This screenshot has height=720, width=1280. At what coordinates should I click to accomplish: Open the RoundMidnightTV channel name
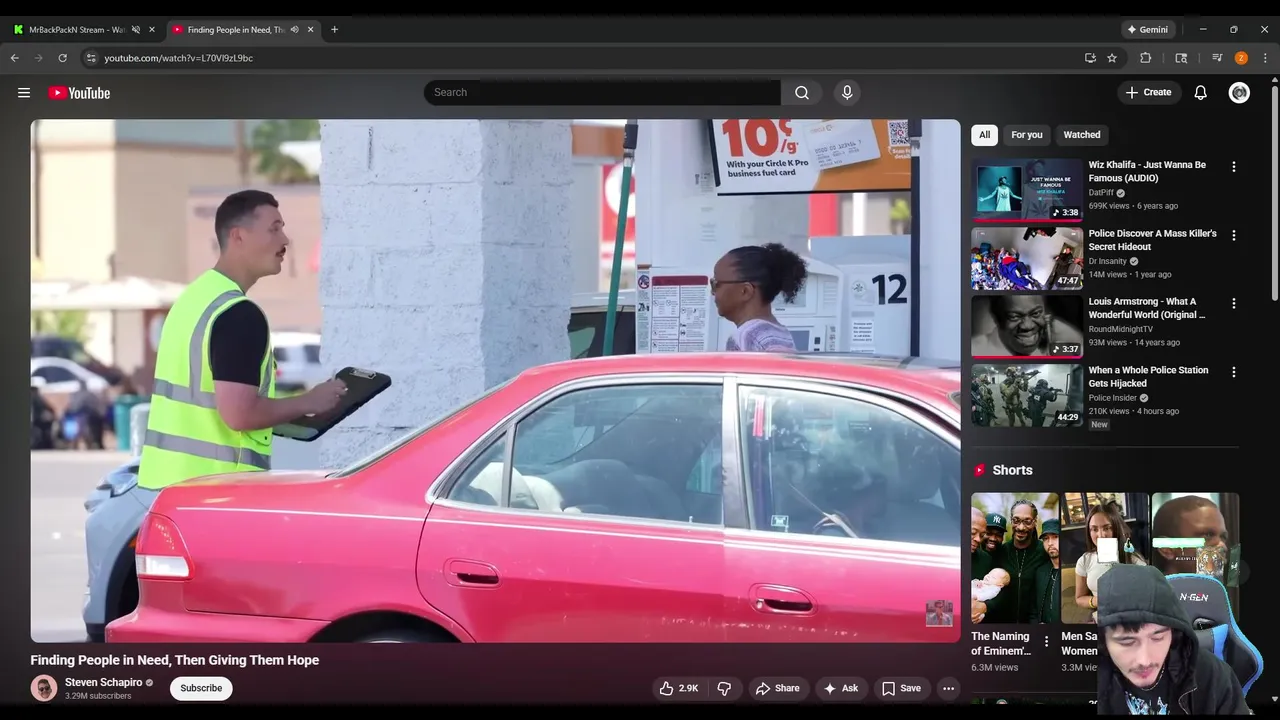coord(1120,329)
